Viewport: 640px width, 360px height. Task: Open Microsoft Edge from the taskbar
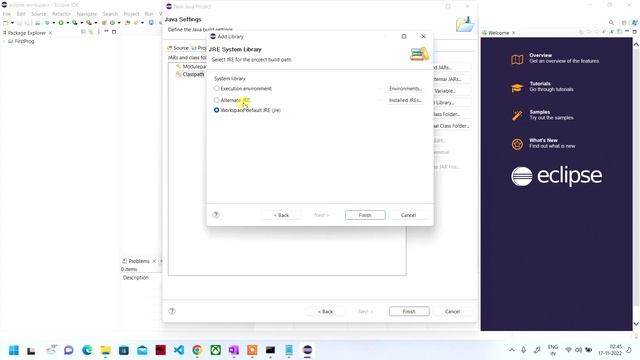point(87,350)
